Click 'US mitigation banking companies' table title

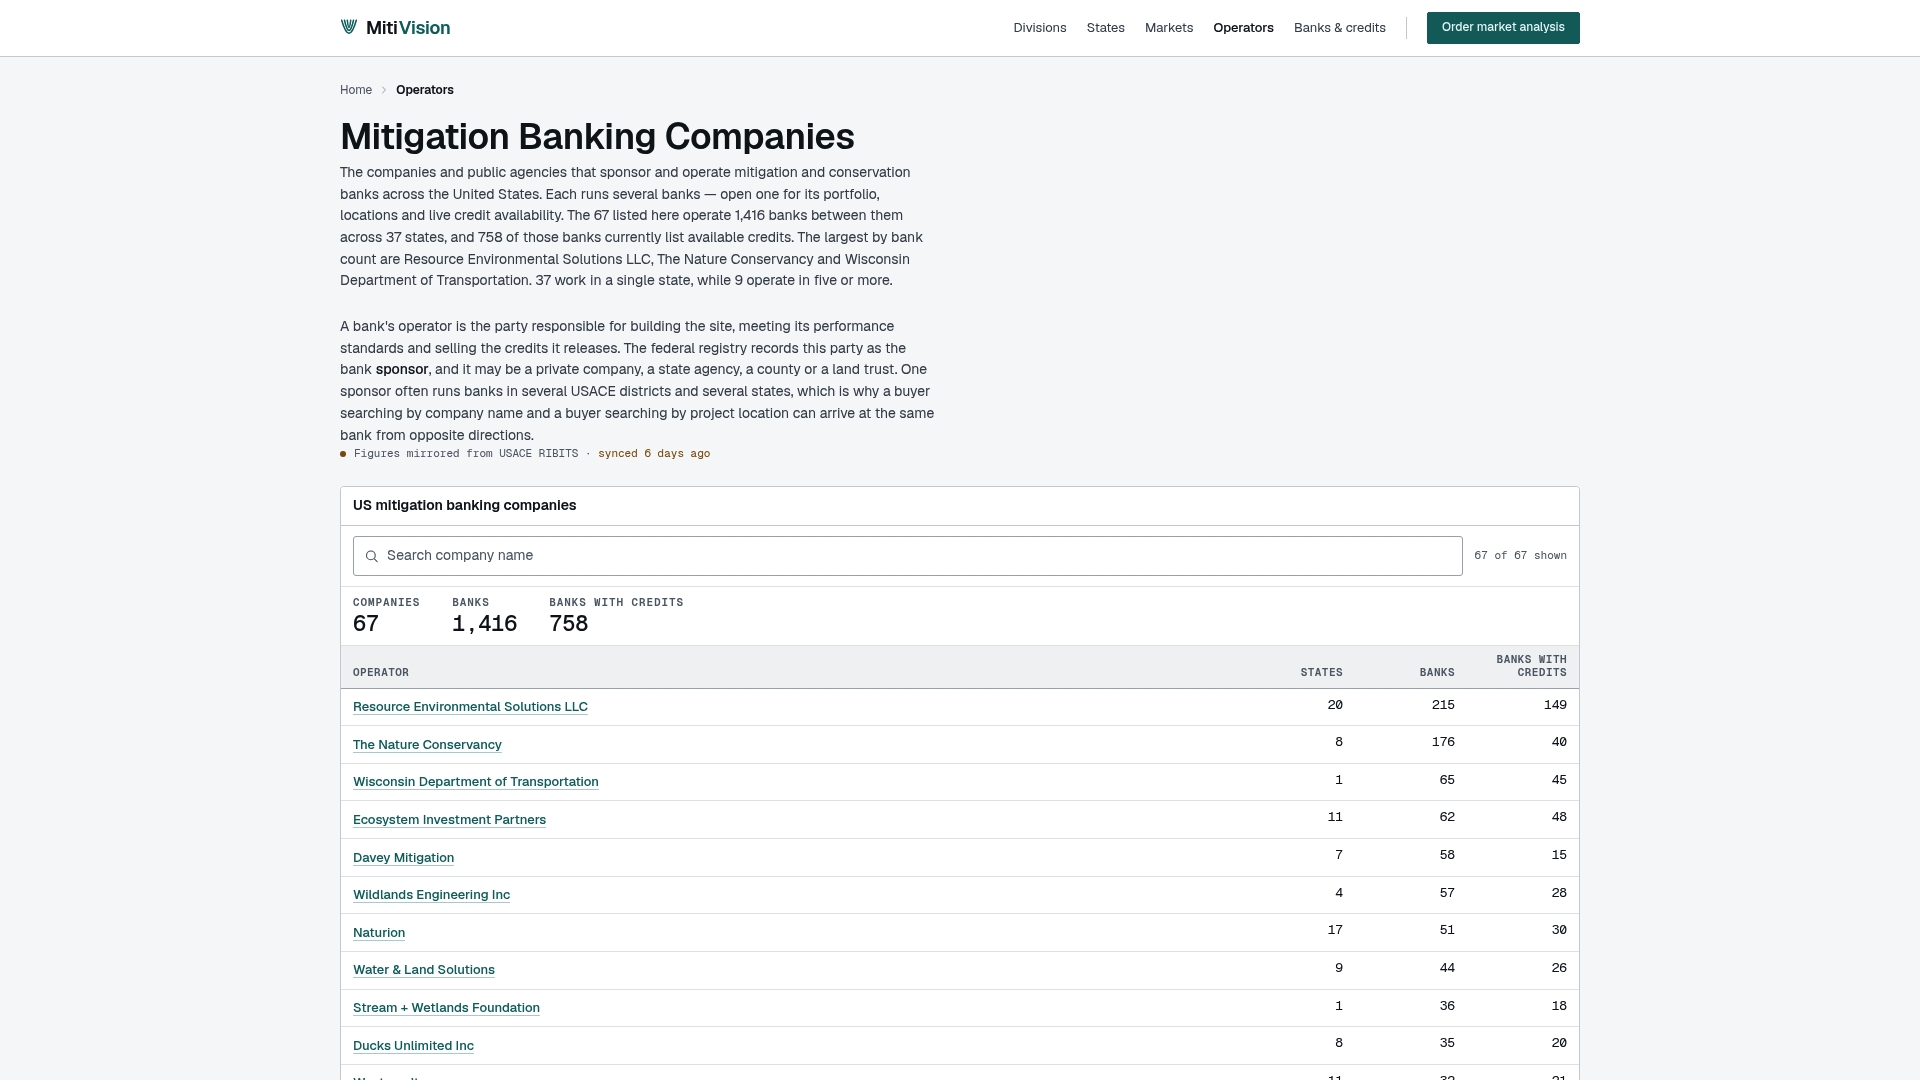coord(464,506)
